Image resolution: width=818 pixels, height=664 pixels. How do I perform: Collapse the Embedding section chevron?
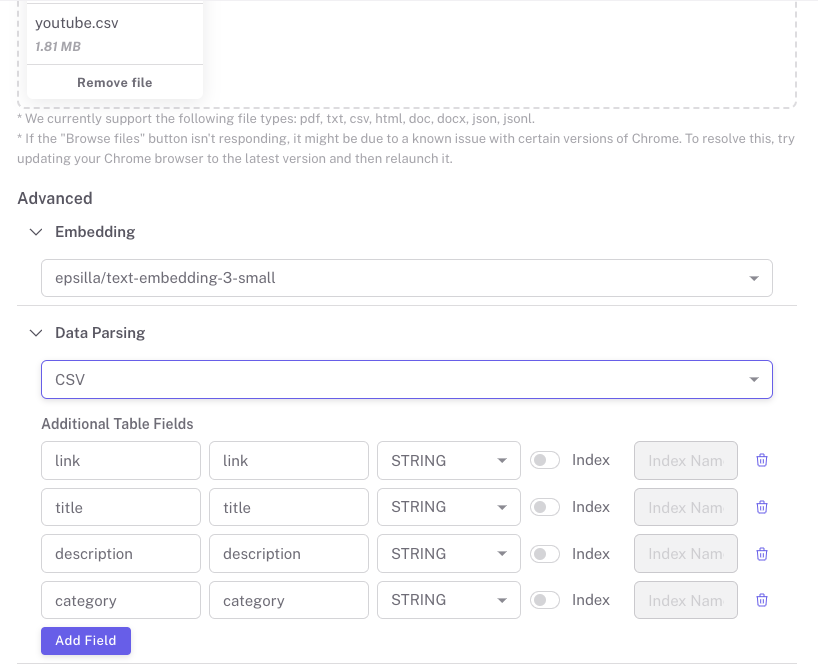pyautogui.click(x=36, y=232)
